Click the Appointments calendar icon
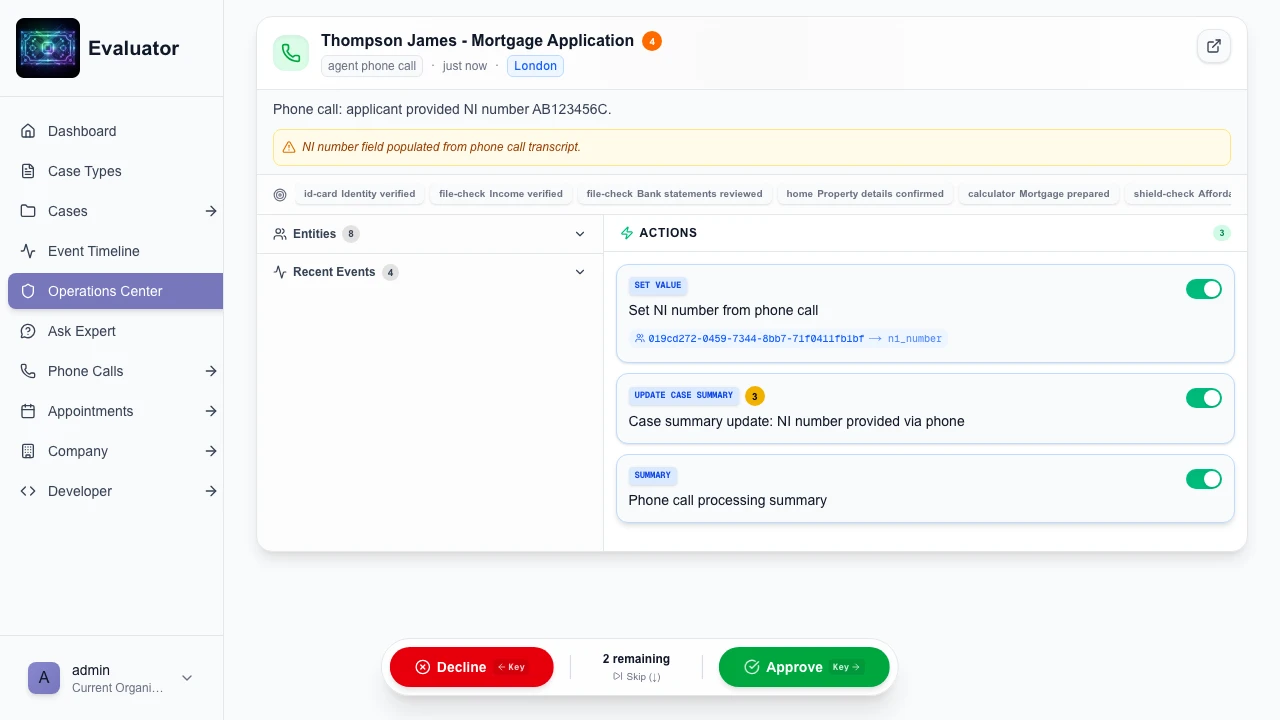The height and width of the screenshot is (720, 1280). [28, 411]
